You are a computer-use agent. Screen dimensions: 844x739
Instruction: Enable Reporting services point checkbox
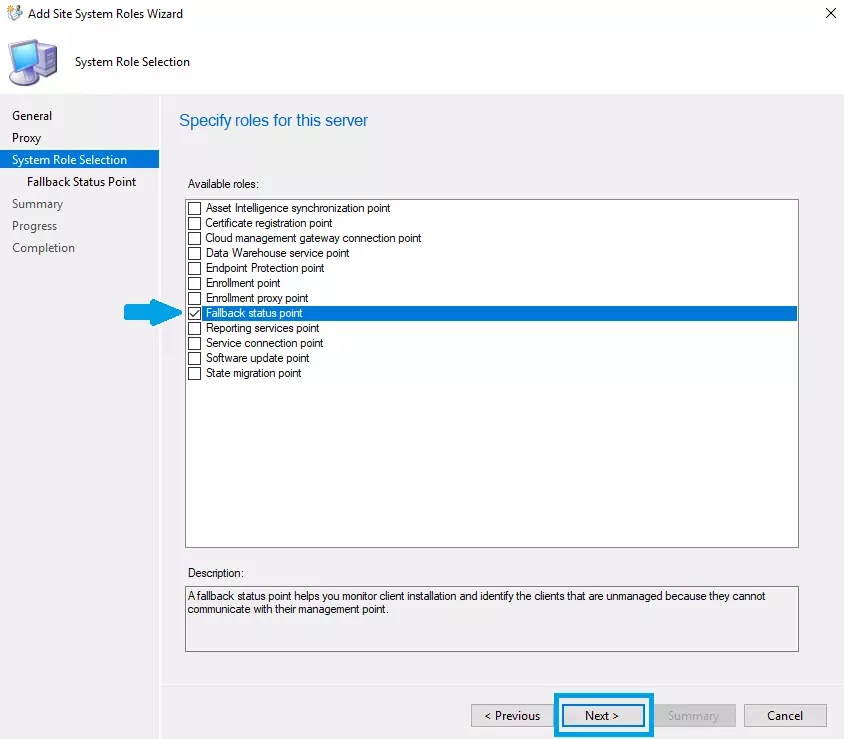(194, 328)
